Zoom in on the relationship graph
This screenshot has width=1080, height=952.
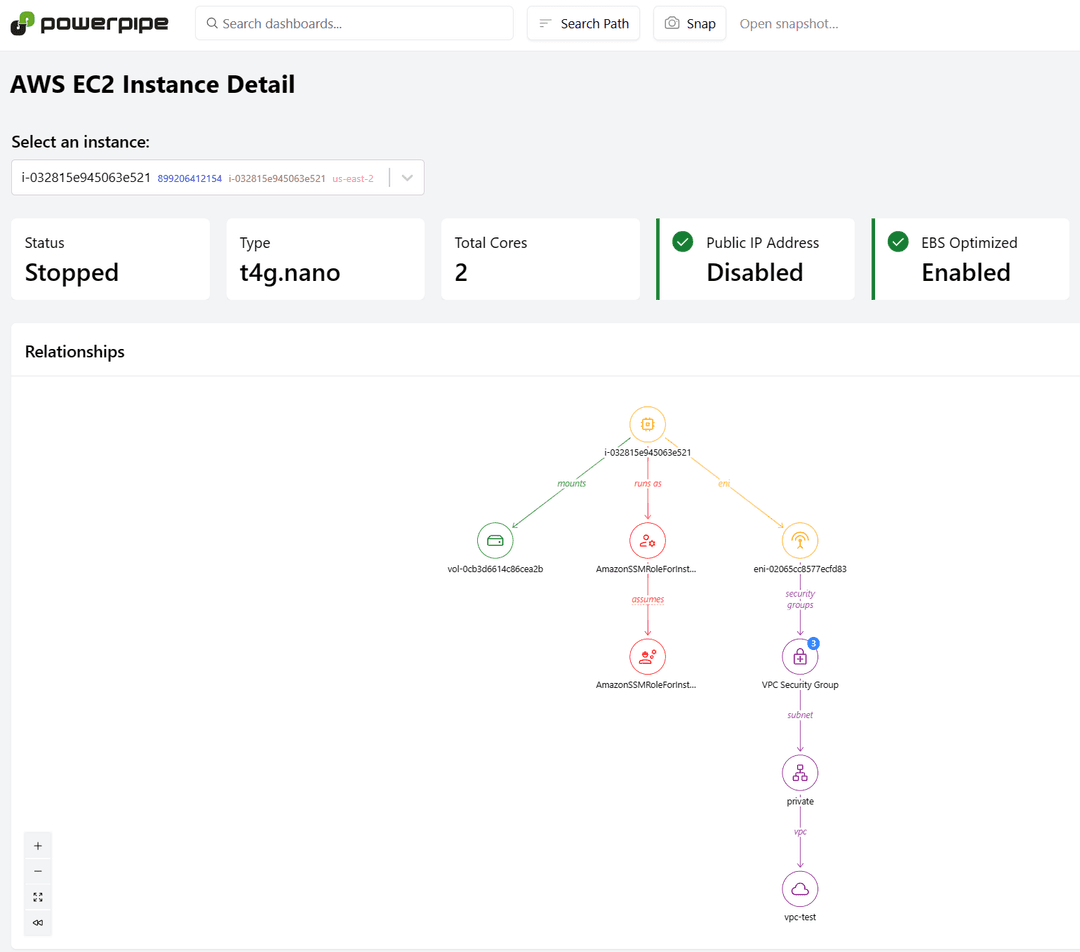[37, 845]
